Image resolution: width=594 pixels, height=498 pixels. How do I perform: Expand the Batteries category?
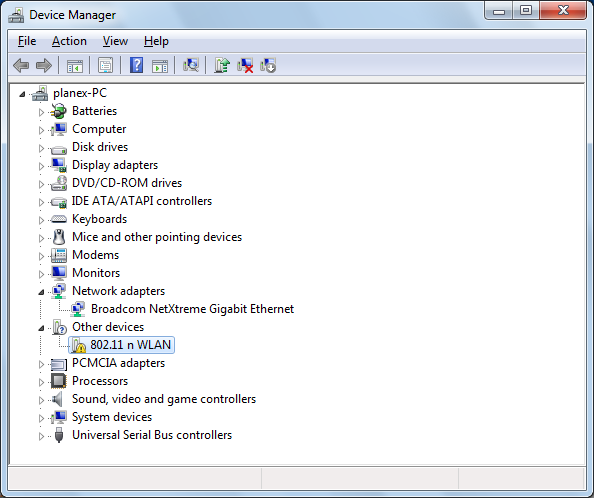(x=41, y=112)
